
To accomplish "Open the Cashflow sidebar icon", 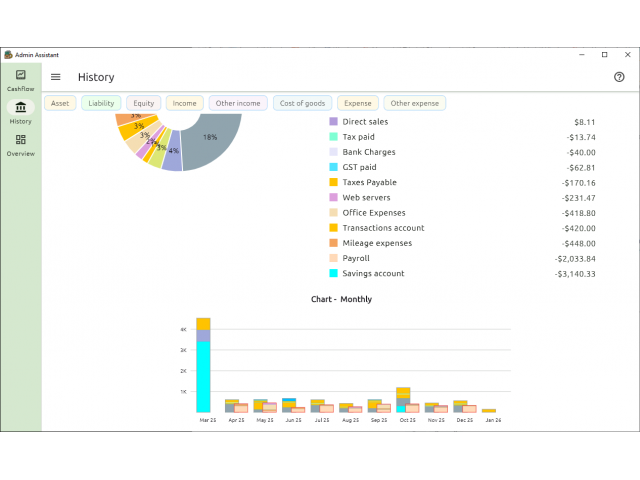I will (x=20, y=77).
